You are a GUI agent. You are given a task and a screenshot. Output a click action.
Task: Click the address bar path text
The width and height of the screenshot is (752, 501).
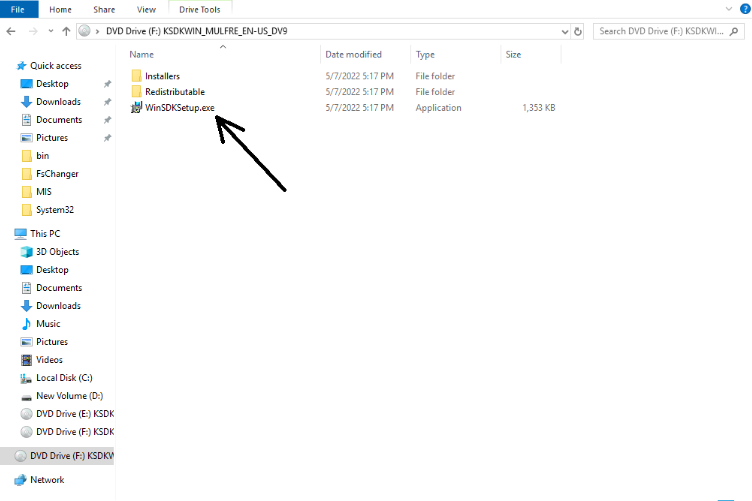tap(197, 31)
